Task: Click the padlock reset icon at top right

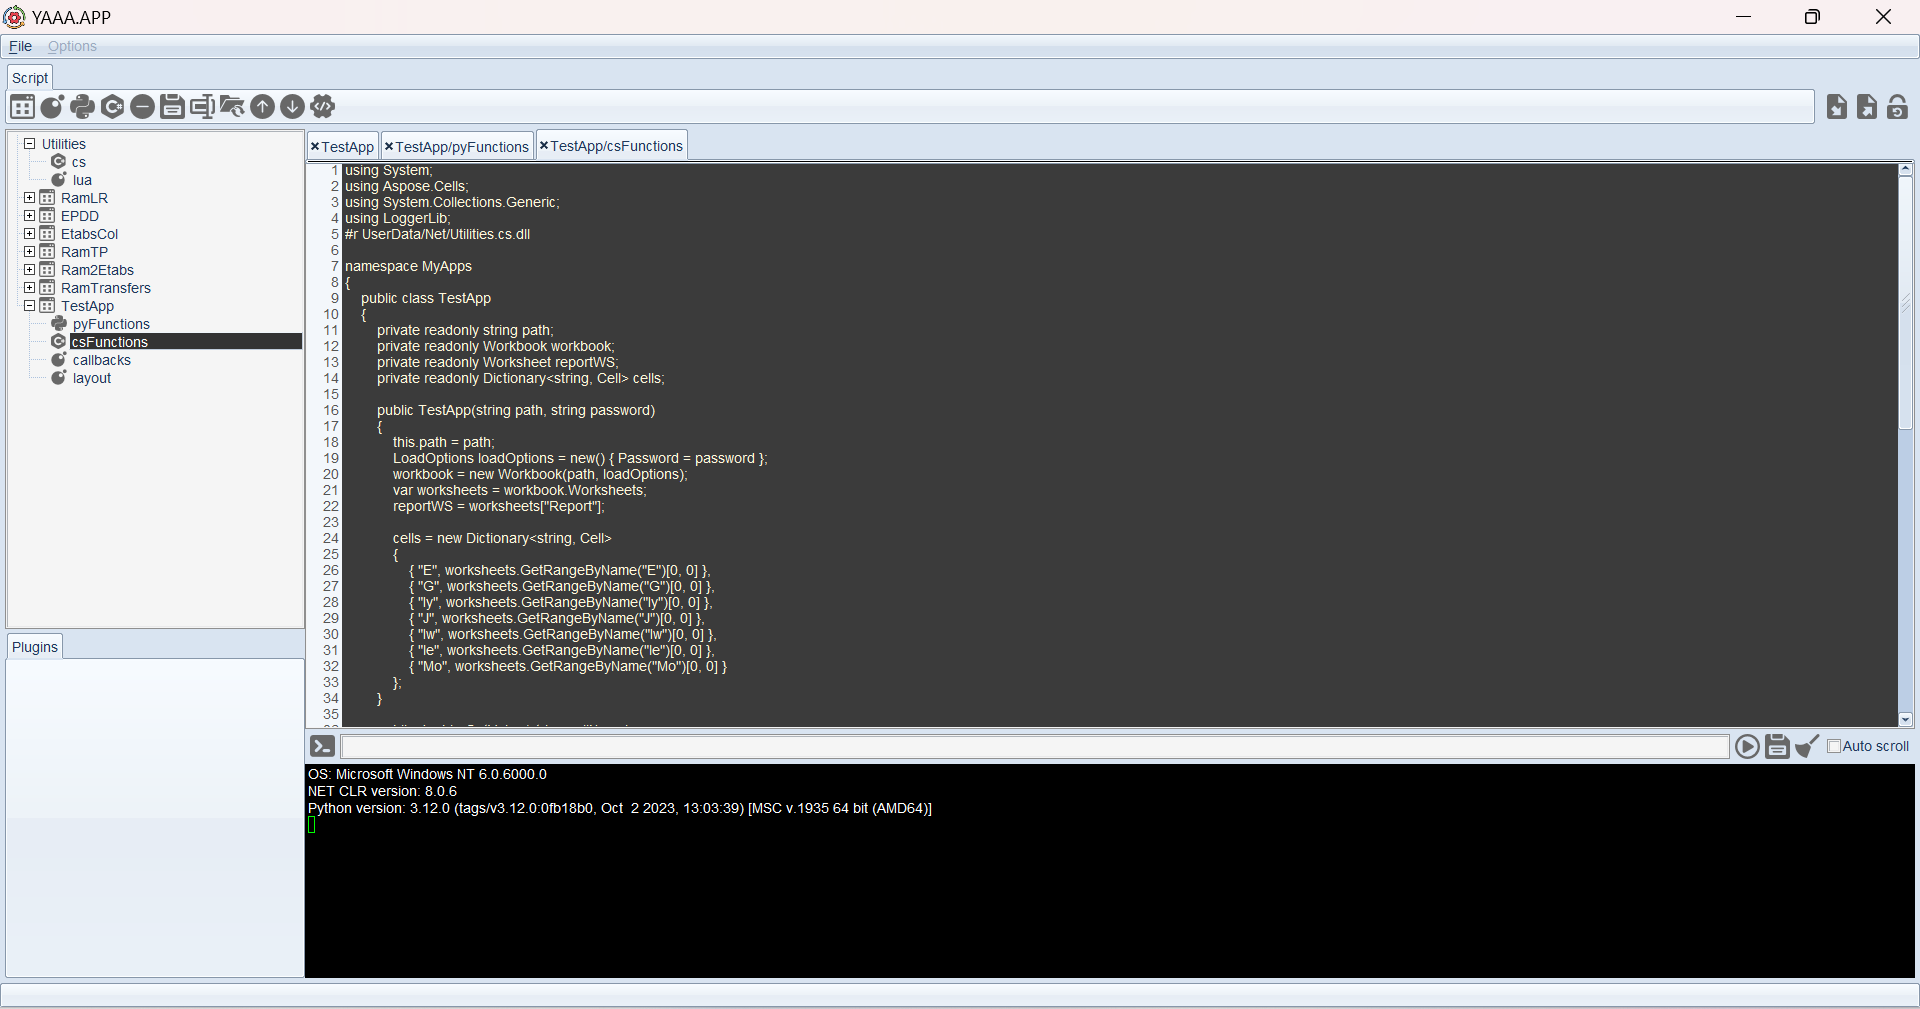Action: tap(1897, 107)
